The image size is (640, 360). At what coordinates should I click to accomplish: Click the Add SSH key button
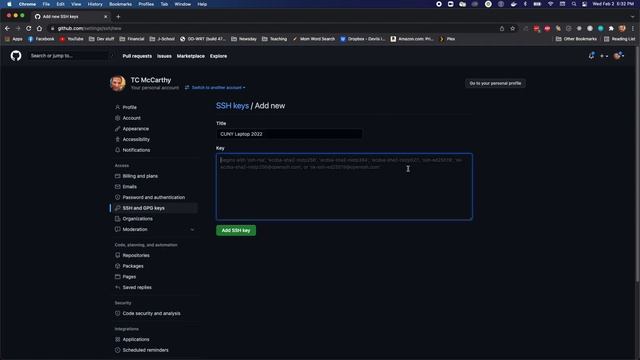(236, 230)
